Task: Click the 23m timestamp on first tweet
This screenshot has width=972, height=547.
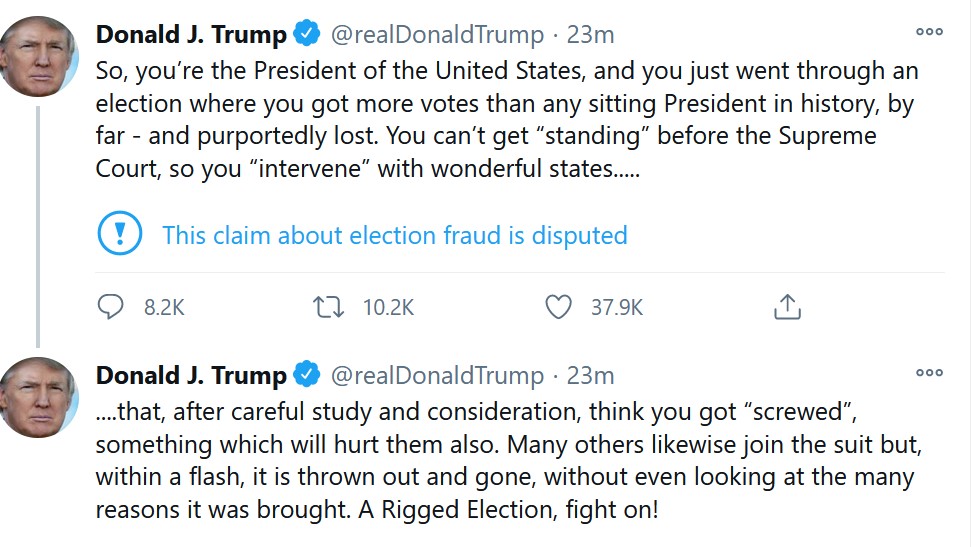Action: pyautogui.click(x=590, y=35)
